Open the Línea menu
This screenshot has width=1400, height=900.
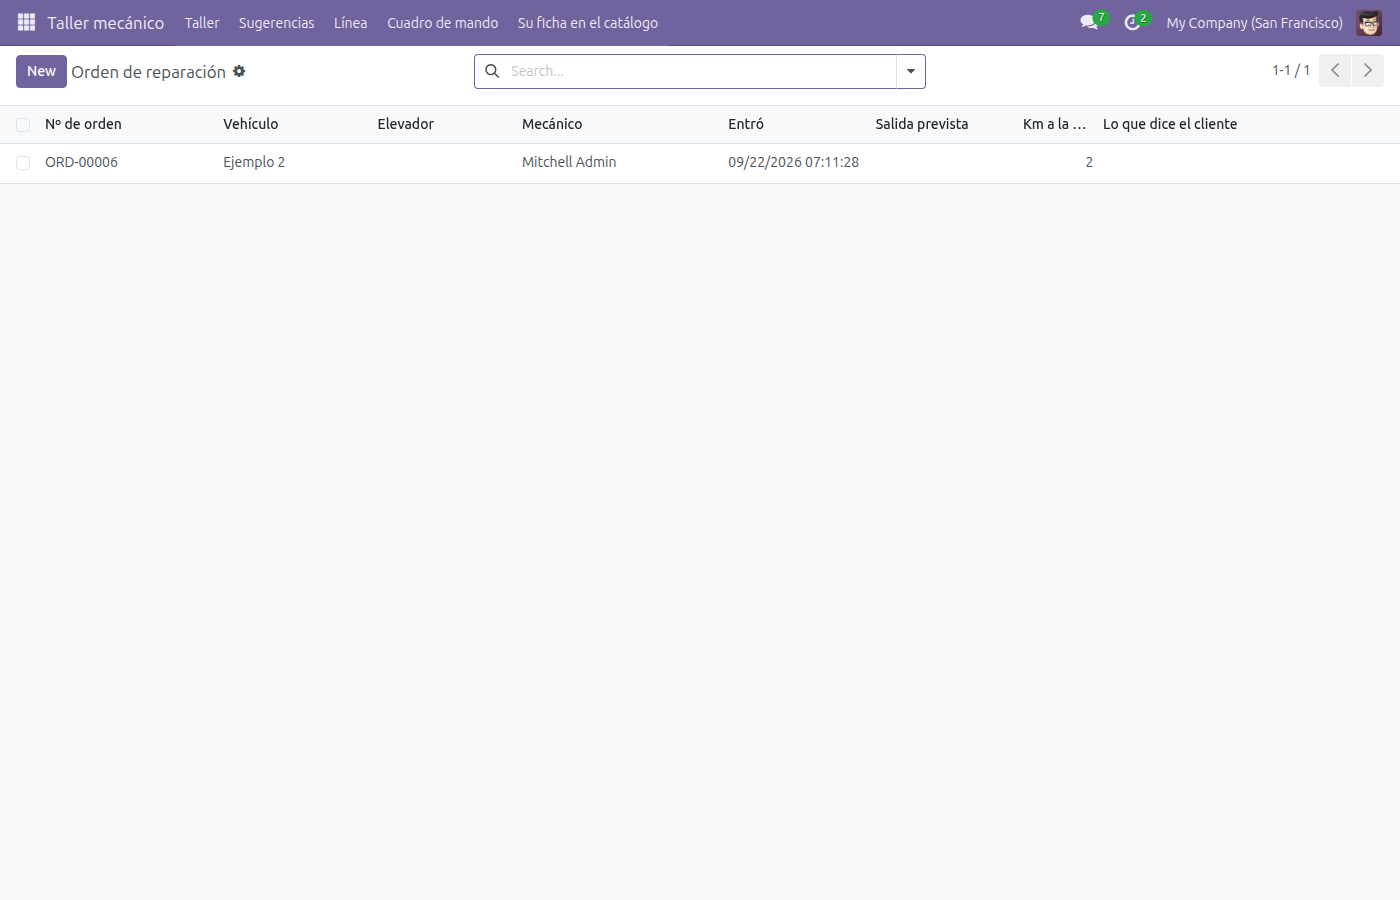(350, 23)
